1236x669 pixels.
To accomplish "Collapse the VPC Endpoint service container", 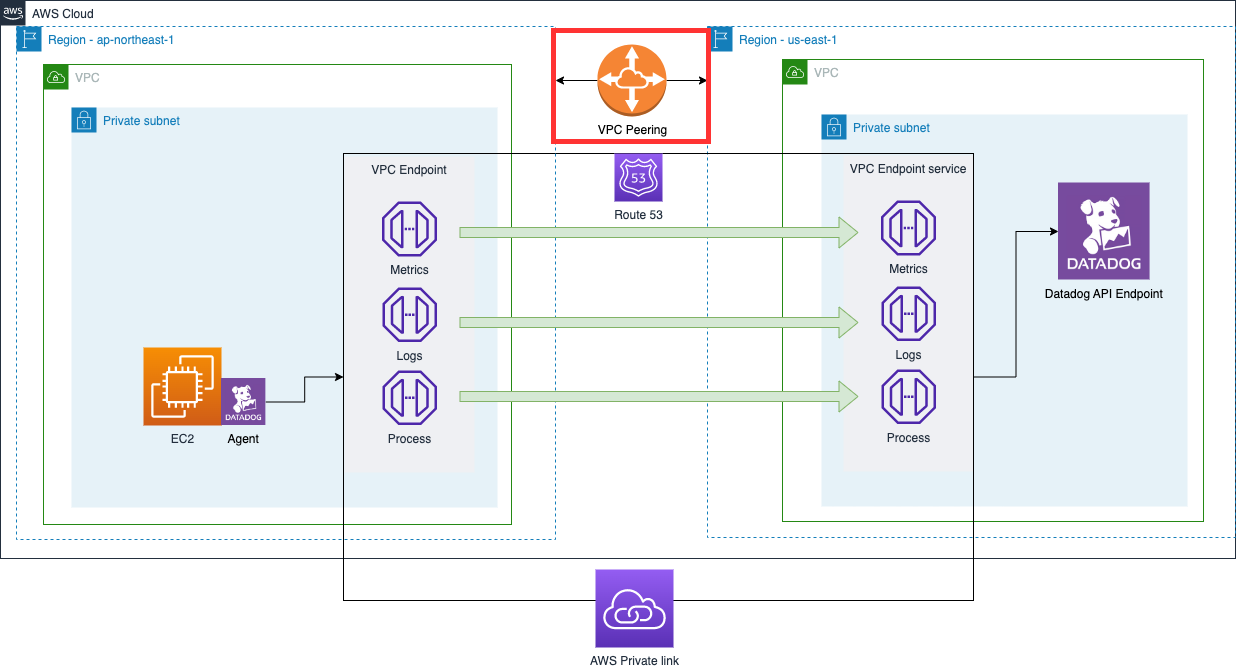I will 908,169.
